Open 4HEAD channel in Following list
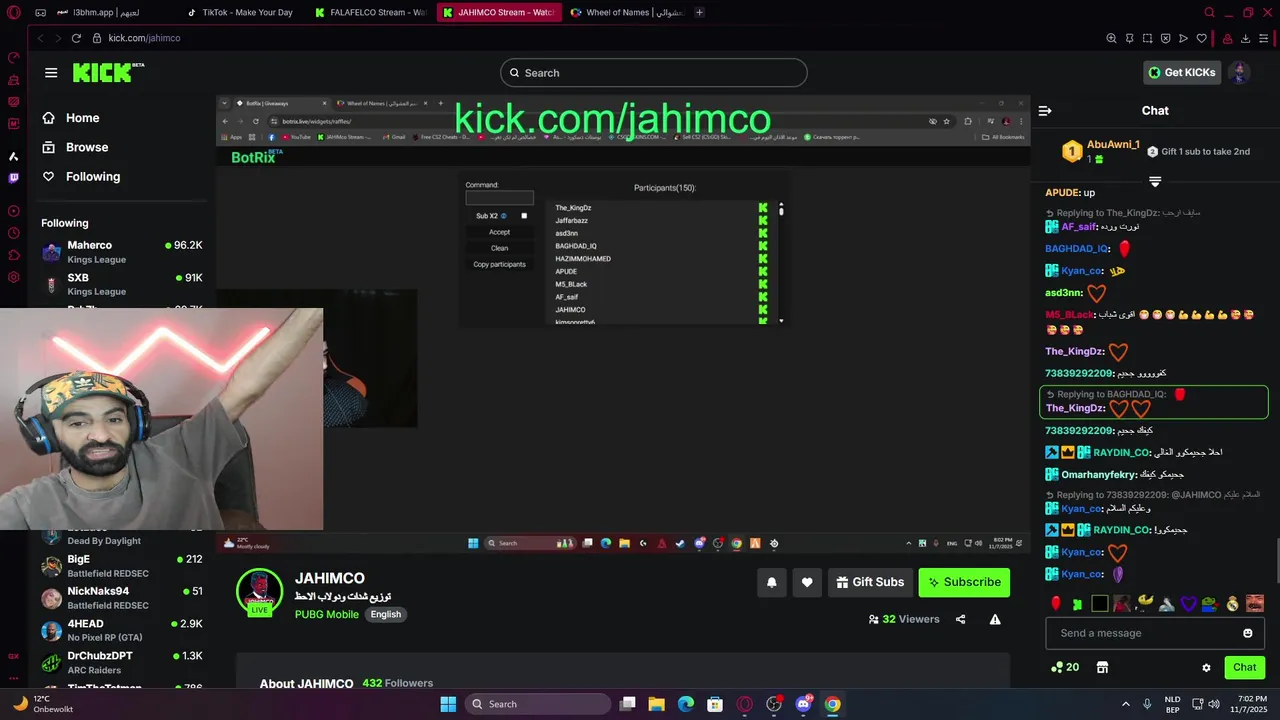 point(121,630)
